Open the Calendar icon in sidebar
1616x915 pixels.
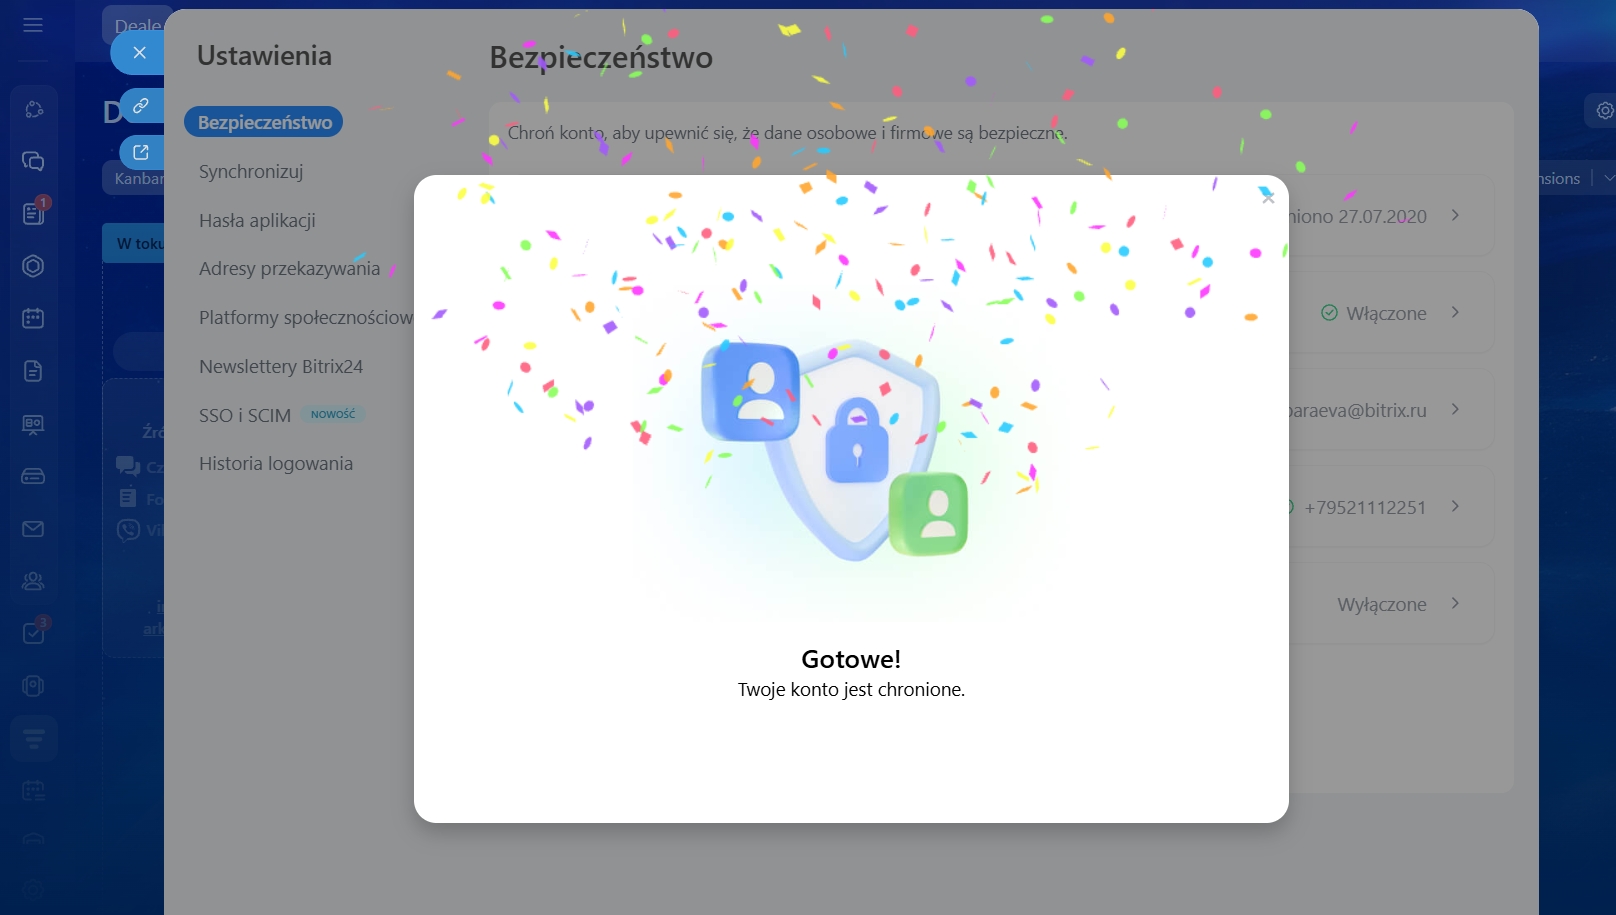(33, 318)
